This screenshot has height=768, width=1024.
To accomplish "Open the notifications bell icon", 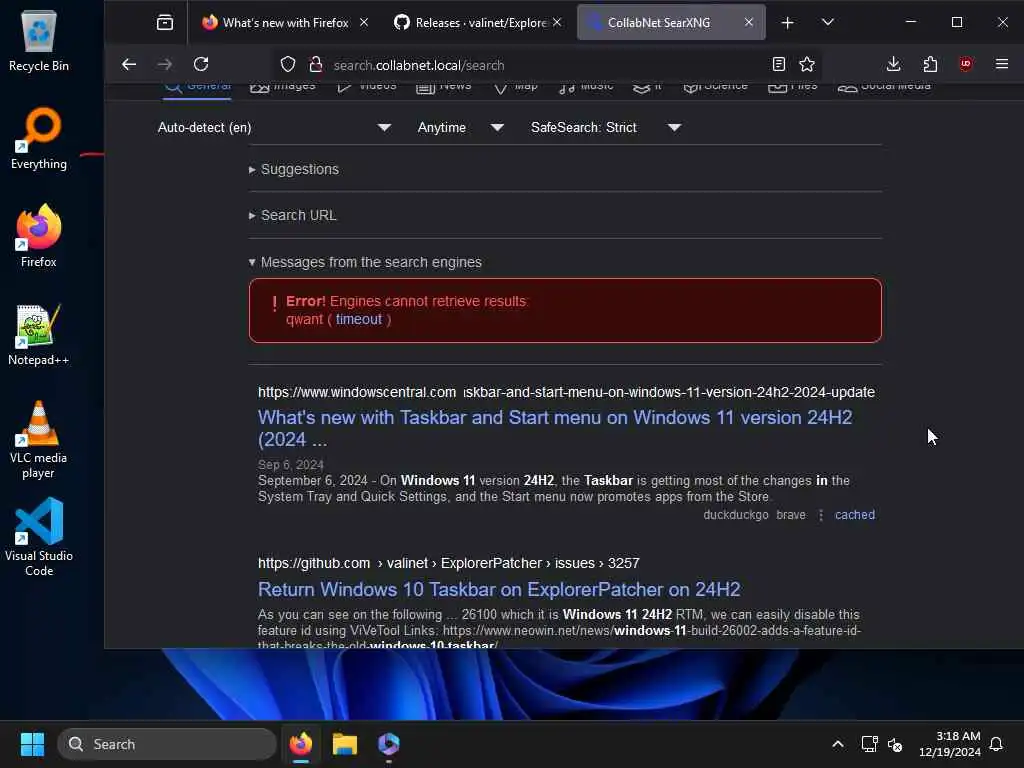I will [x=996, y=744].
